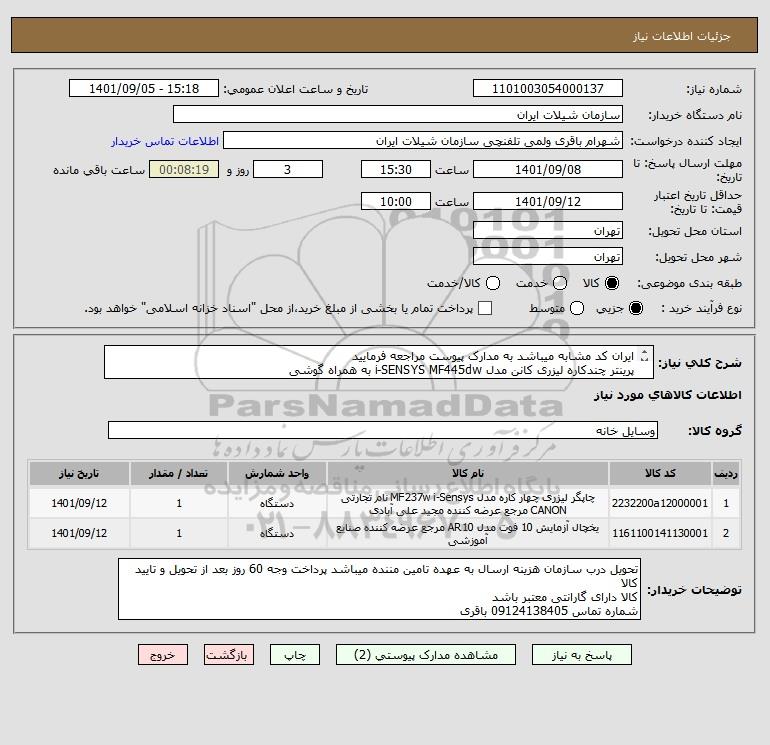Click the remaining time countdown 00:08:19
Viewport: 770px width, 745px height.
tap(184, 169)
